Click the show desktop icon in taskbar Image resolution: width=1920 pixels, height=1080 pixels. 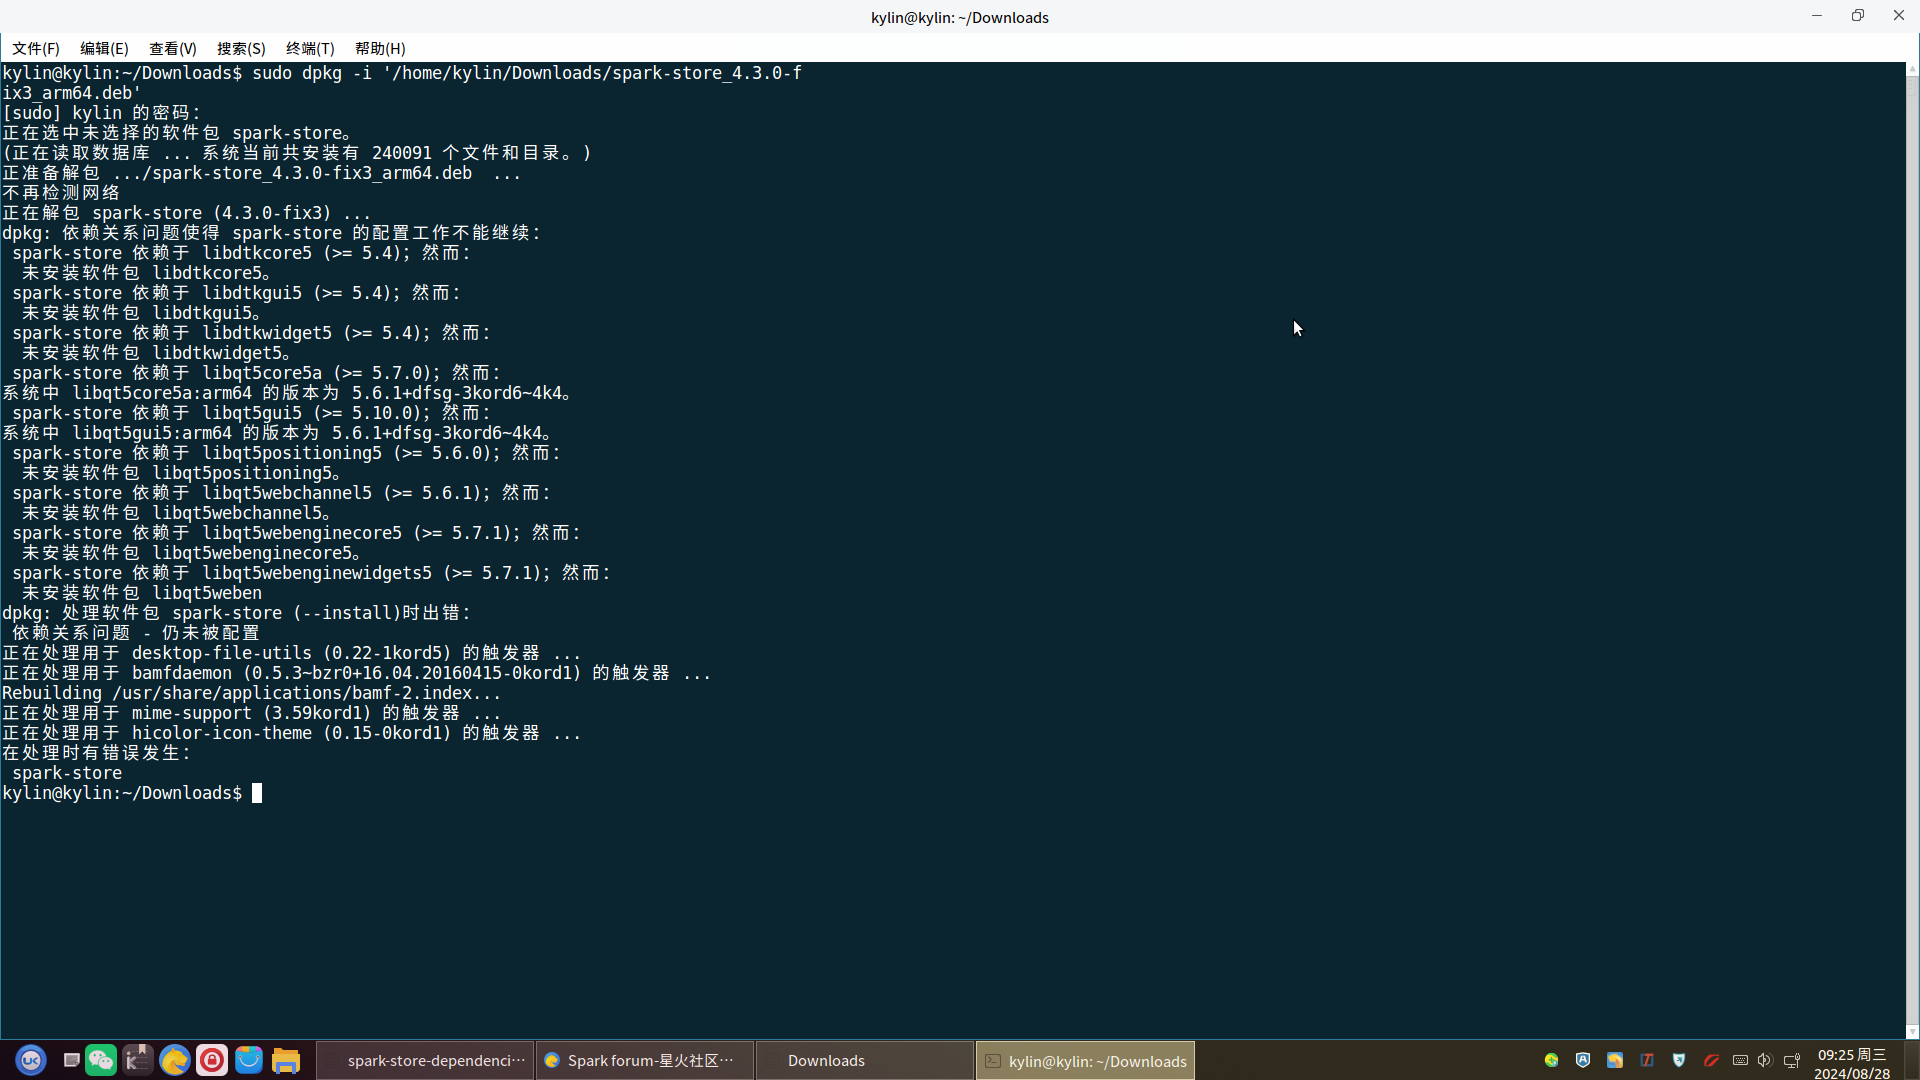pyautogui.click(x=71, y=1060)
